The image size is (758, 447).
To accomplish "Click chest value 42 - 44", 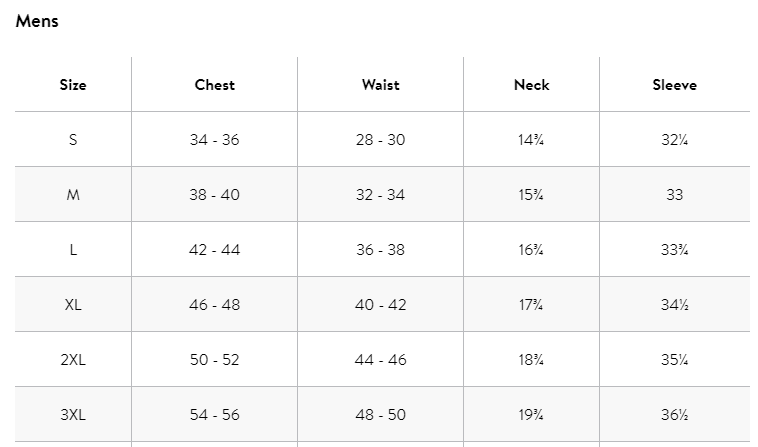I will tap(215, 250).
